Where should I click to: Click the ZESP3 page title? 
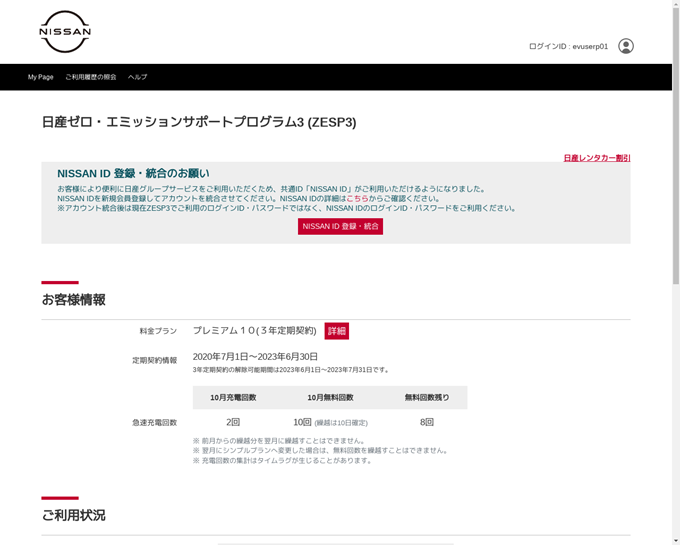tap(199, 122)
